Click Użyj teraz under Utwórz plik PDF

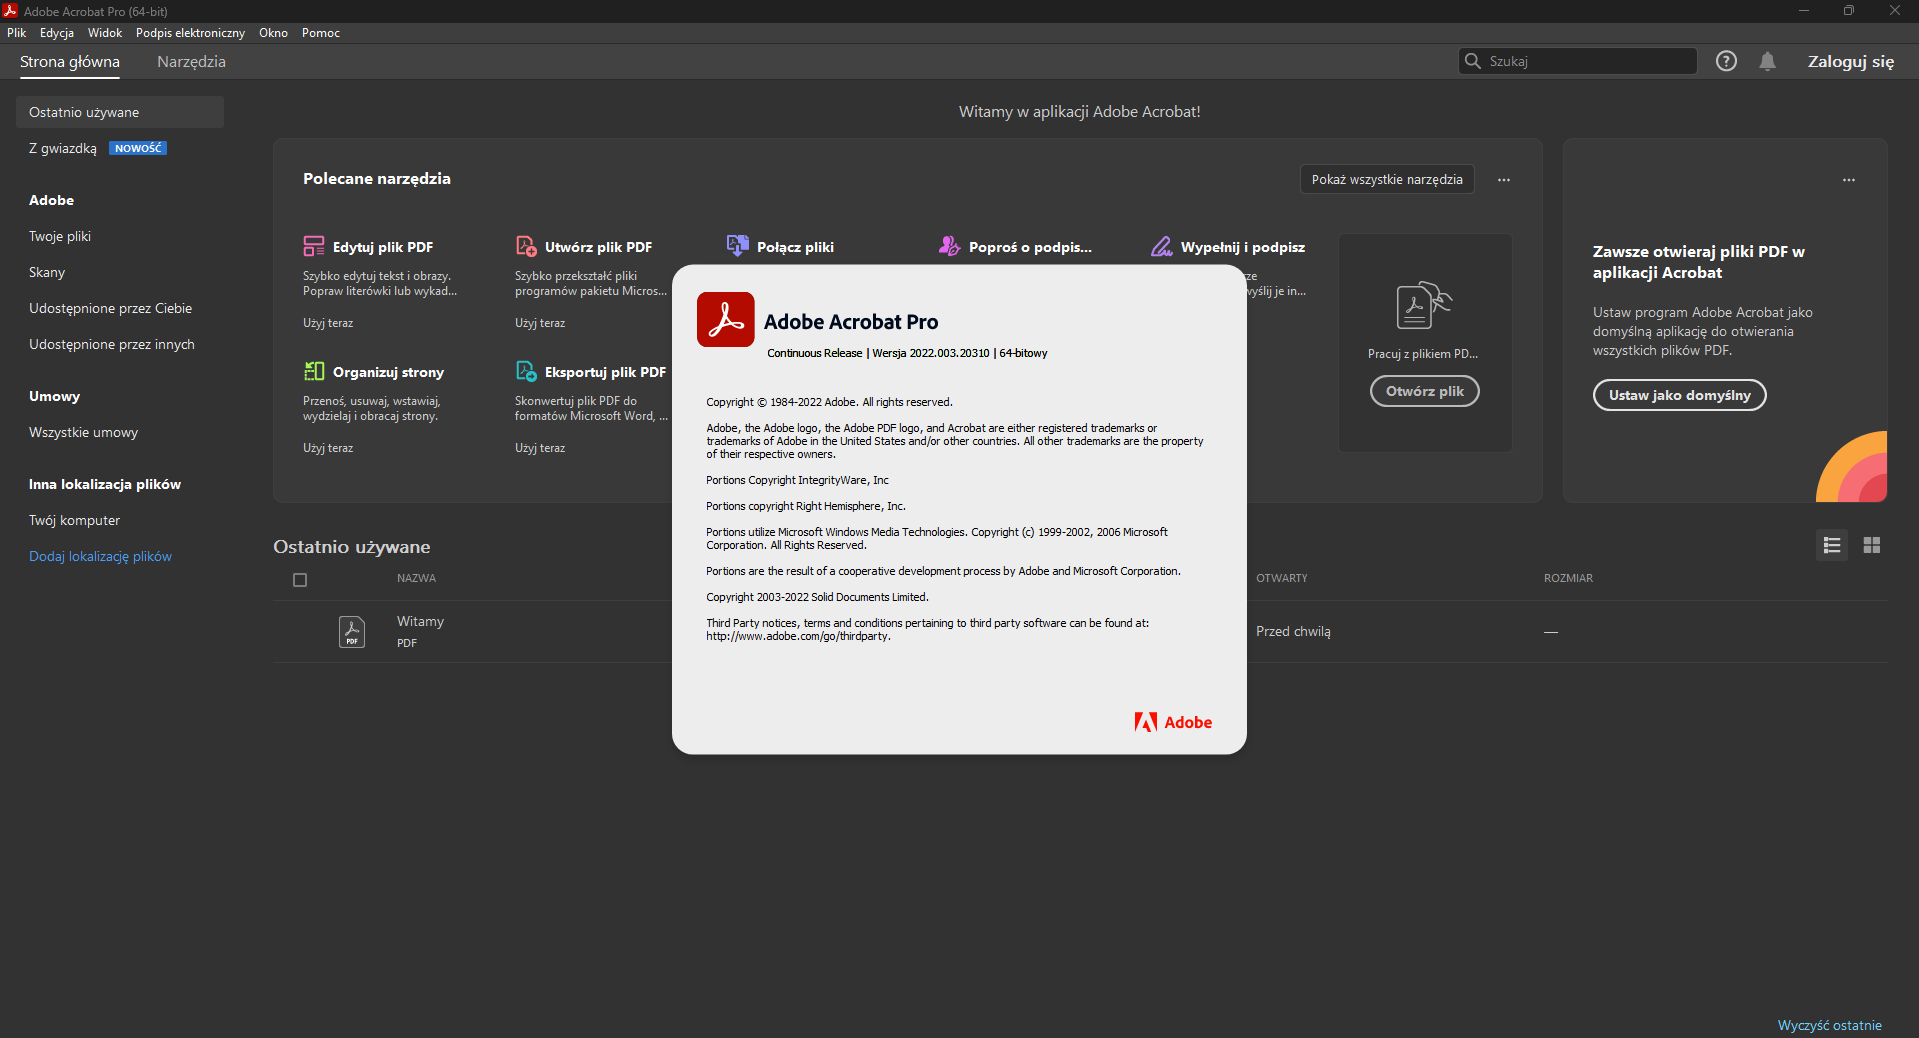pos(540,323)
